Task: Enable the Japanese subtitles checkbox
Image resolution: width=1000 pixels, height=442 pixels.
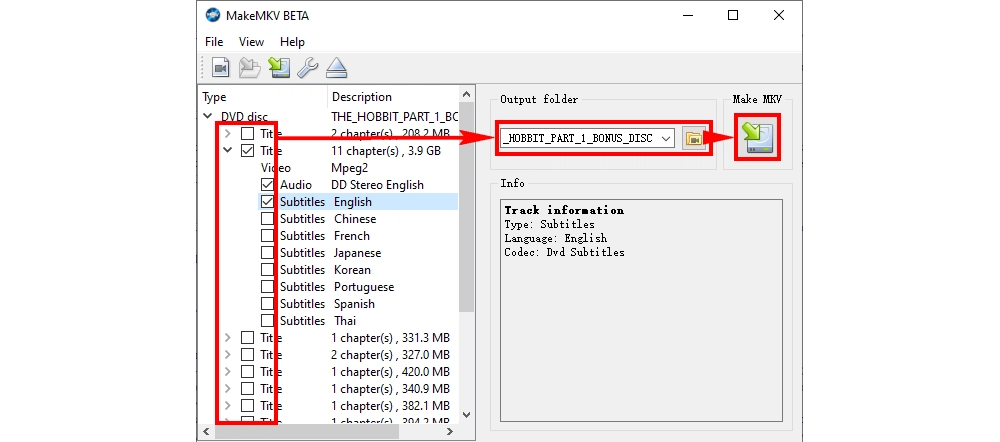Action: 268,253
